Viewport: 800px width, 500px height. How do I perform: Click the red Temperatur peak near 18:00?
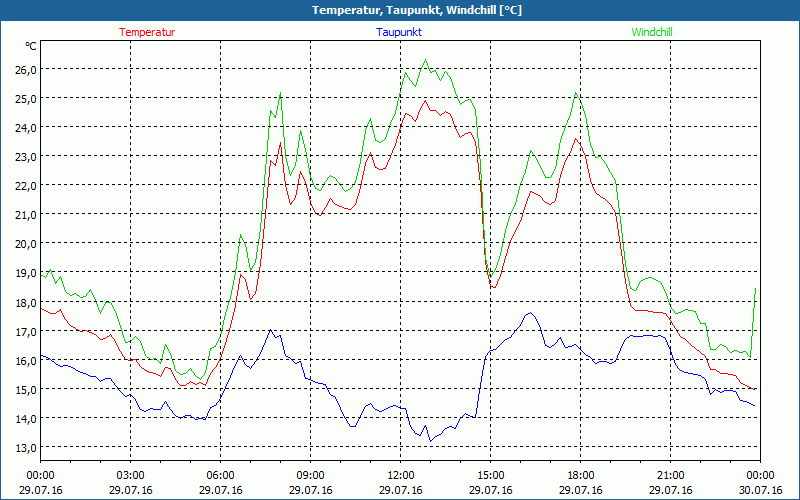(x=576, y=138)
